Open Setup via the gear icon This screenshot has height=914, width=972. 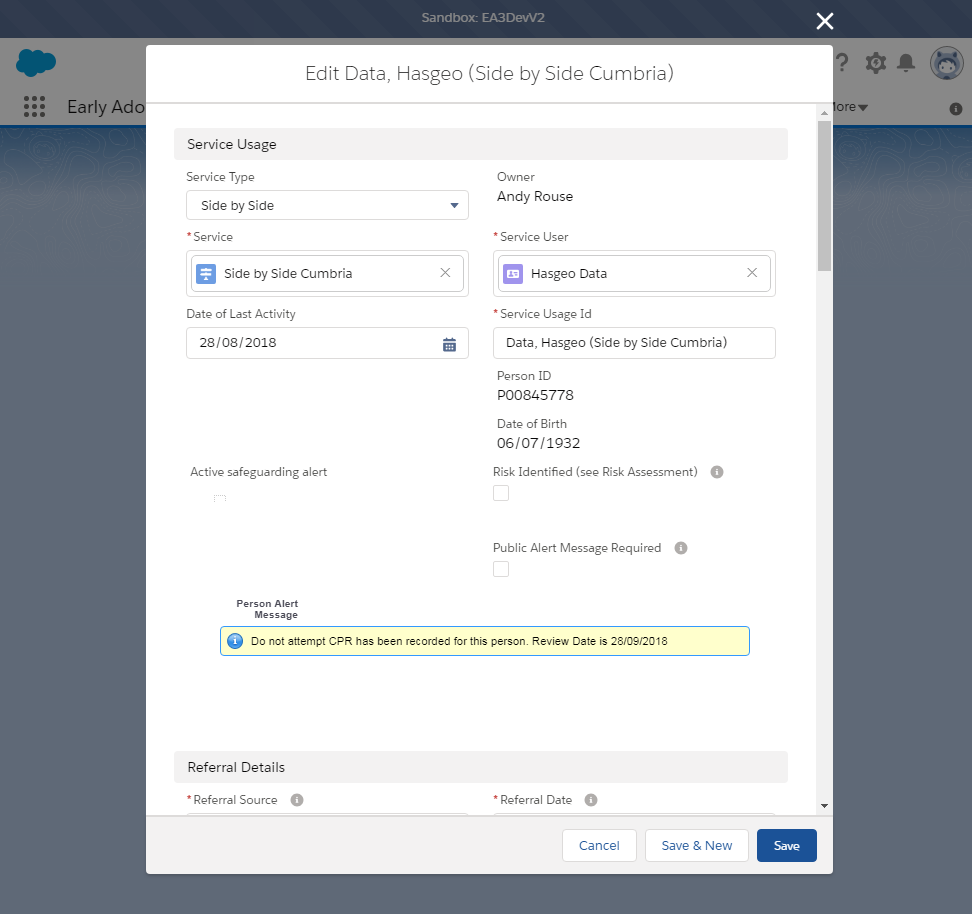(875, 62)
